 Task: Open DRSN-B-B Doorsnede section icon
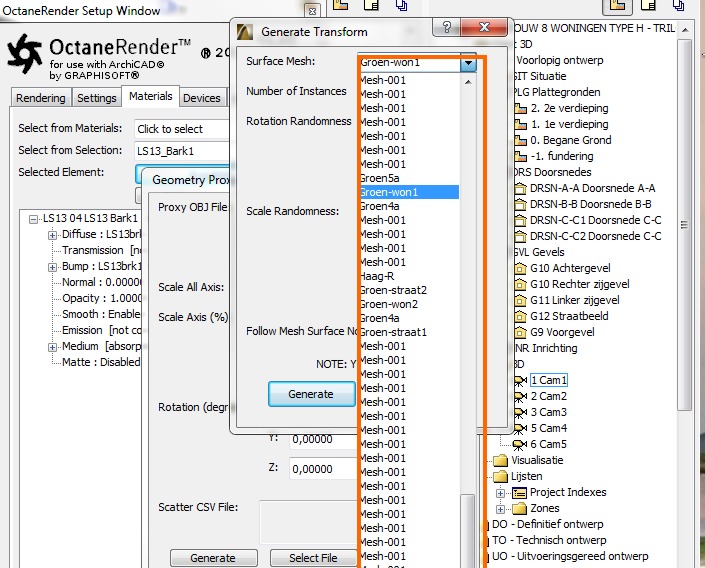point(520,204)
